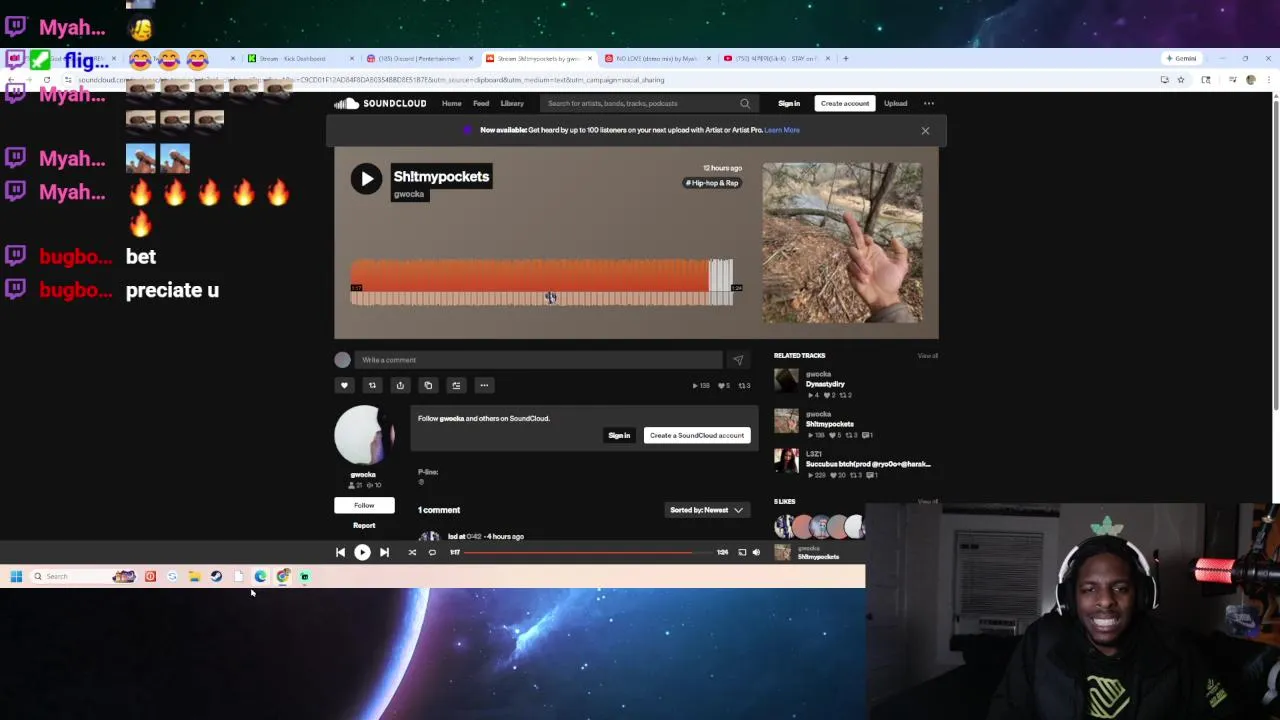Toggle repeat in the bottom player bar
1280x720 pixels.
(x=432, y=552)
